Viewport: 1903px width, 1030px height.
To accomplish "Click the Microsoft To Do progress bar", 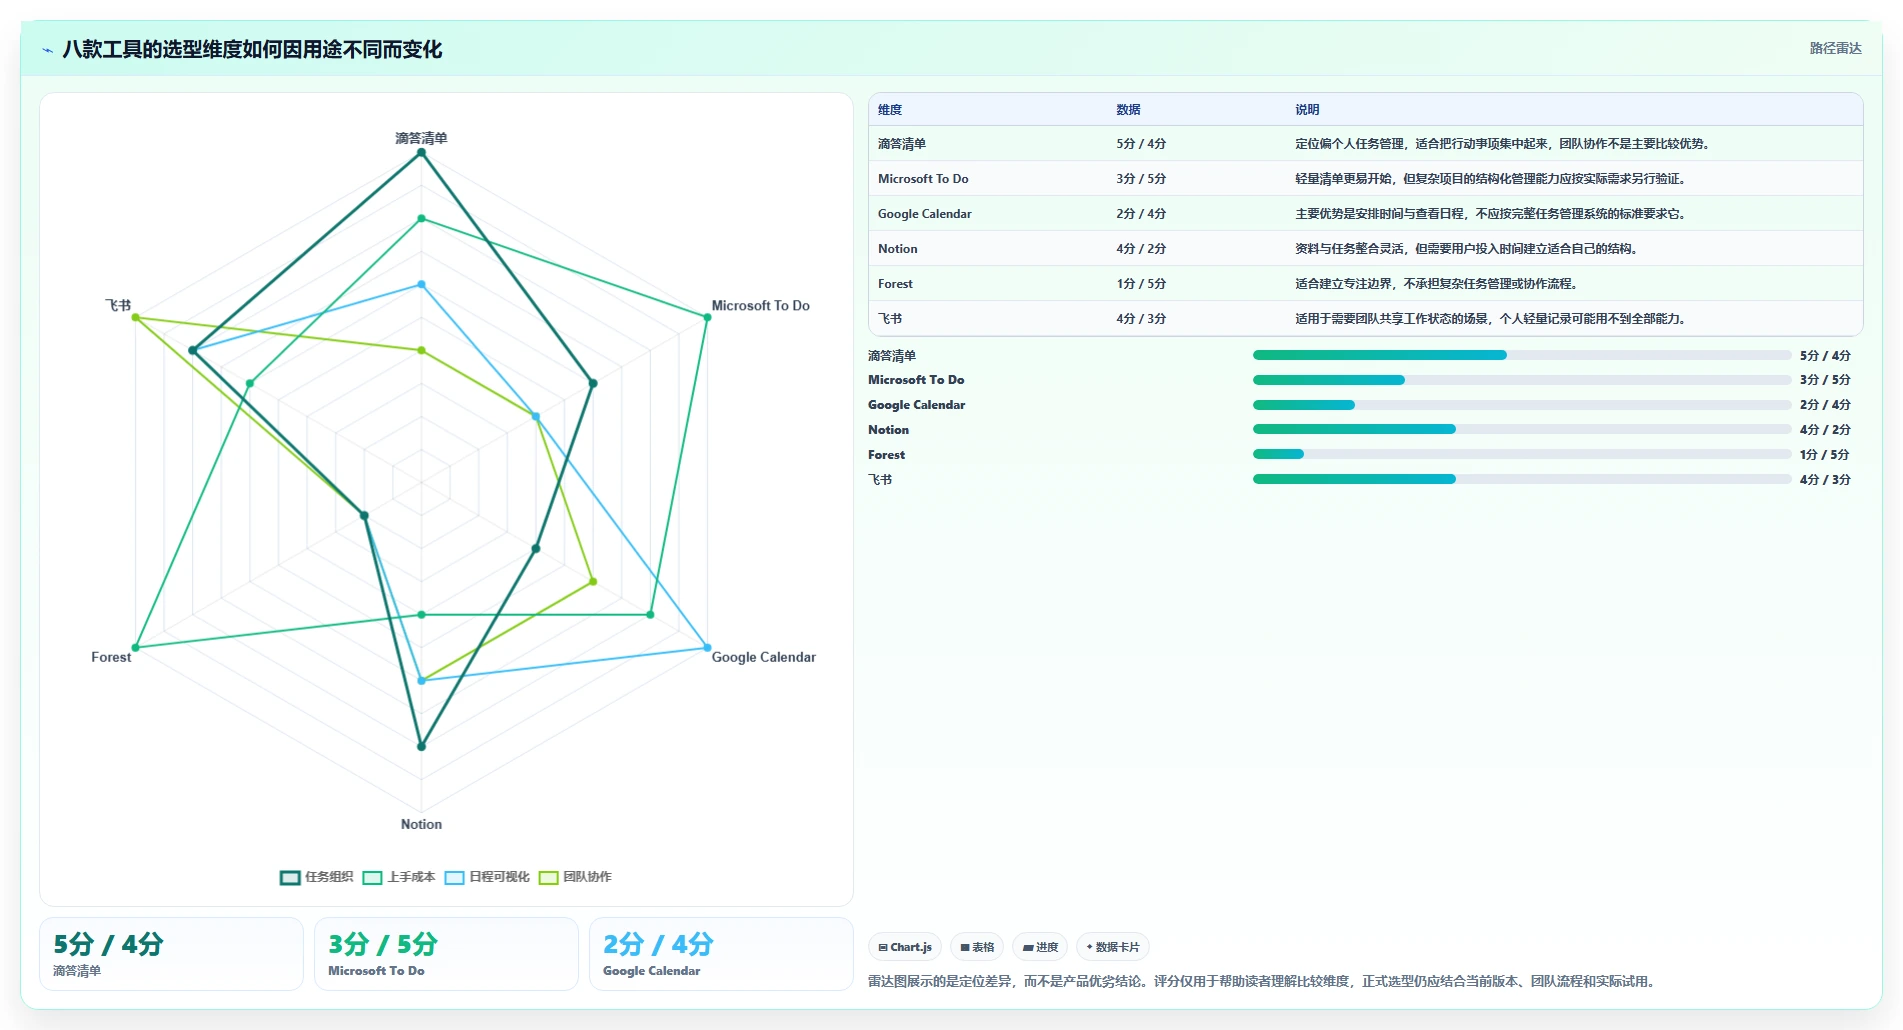I will [1522, 380].
